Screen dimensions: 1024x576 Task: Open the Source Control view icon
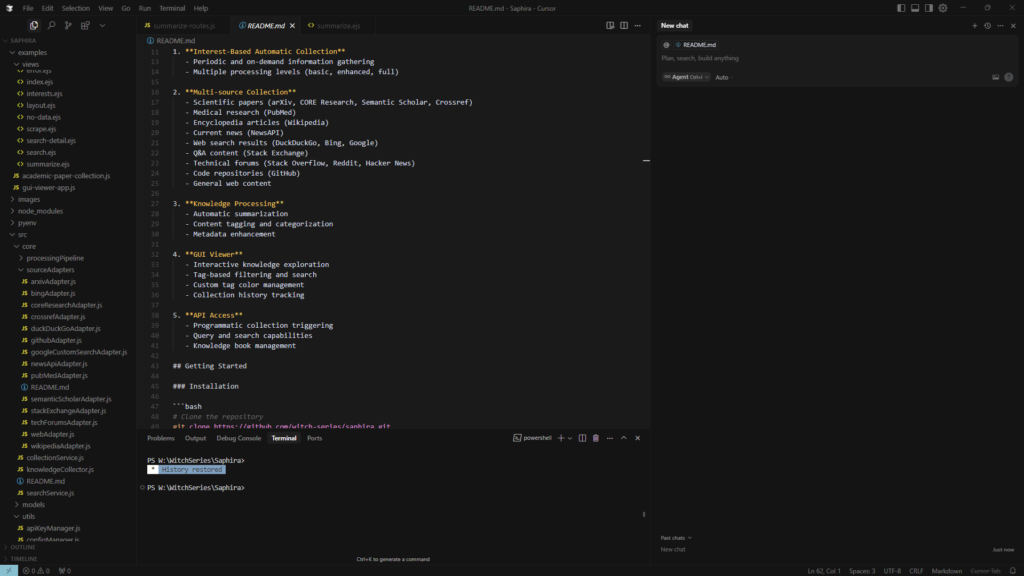pyautogui.click(x=68, y=25)
